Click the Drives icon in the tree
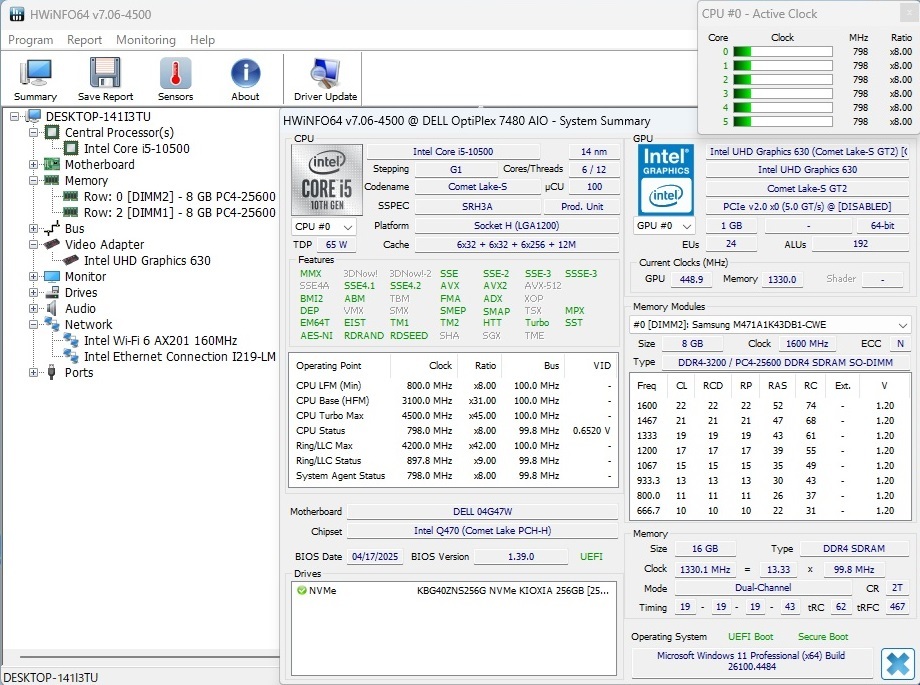The image size is (920, 685). [x=52, y=292]
